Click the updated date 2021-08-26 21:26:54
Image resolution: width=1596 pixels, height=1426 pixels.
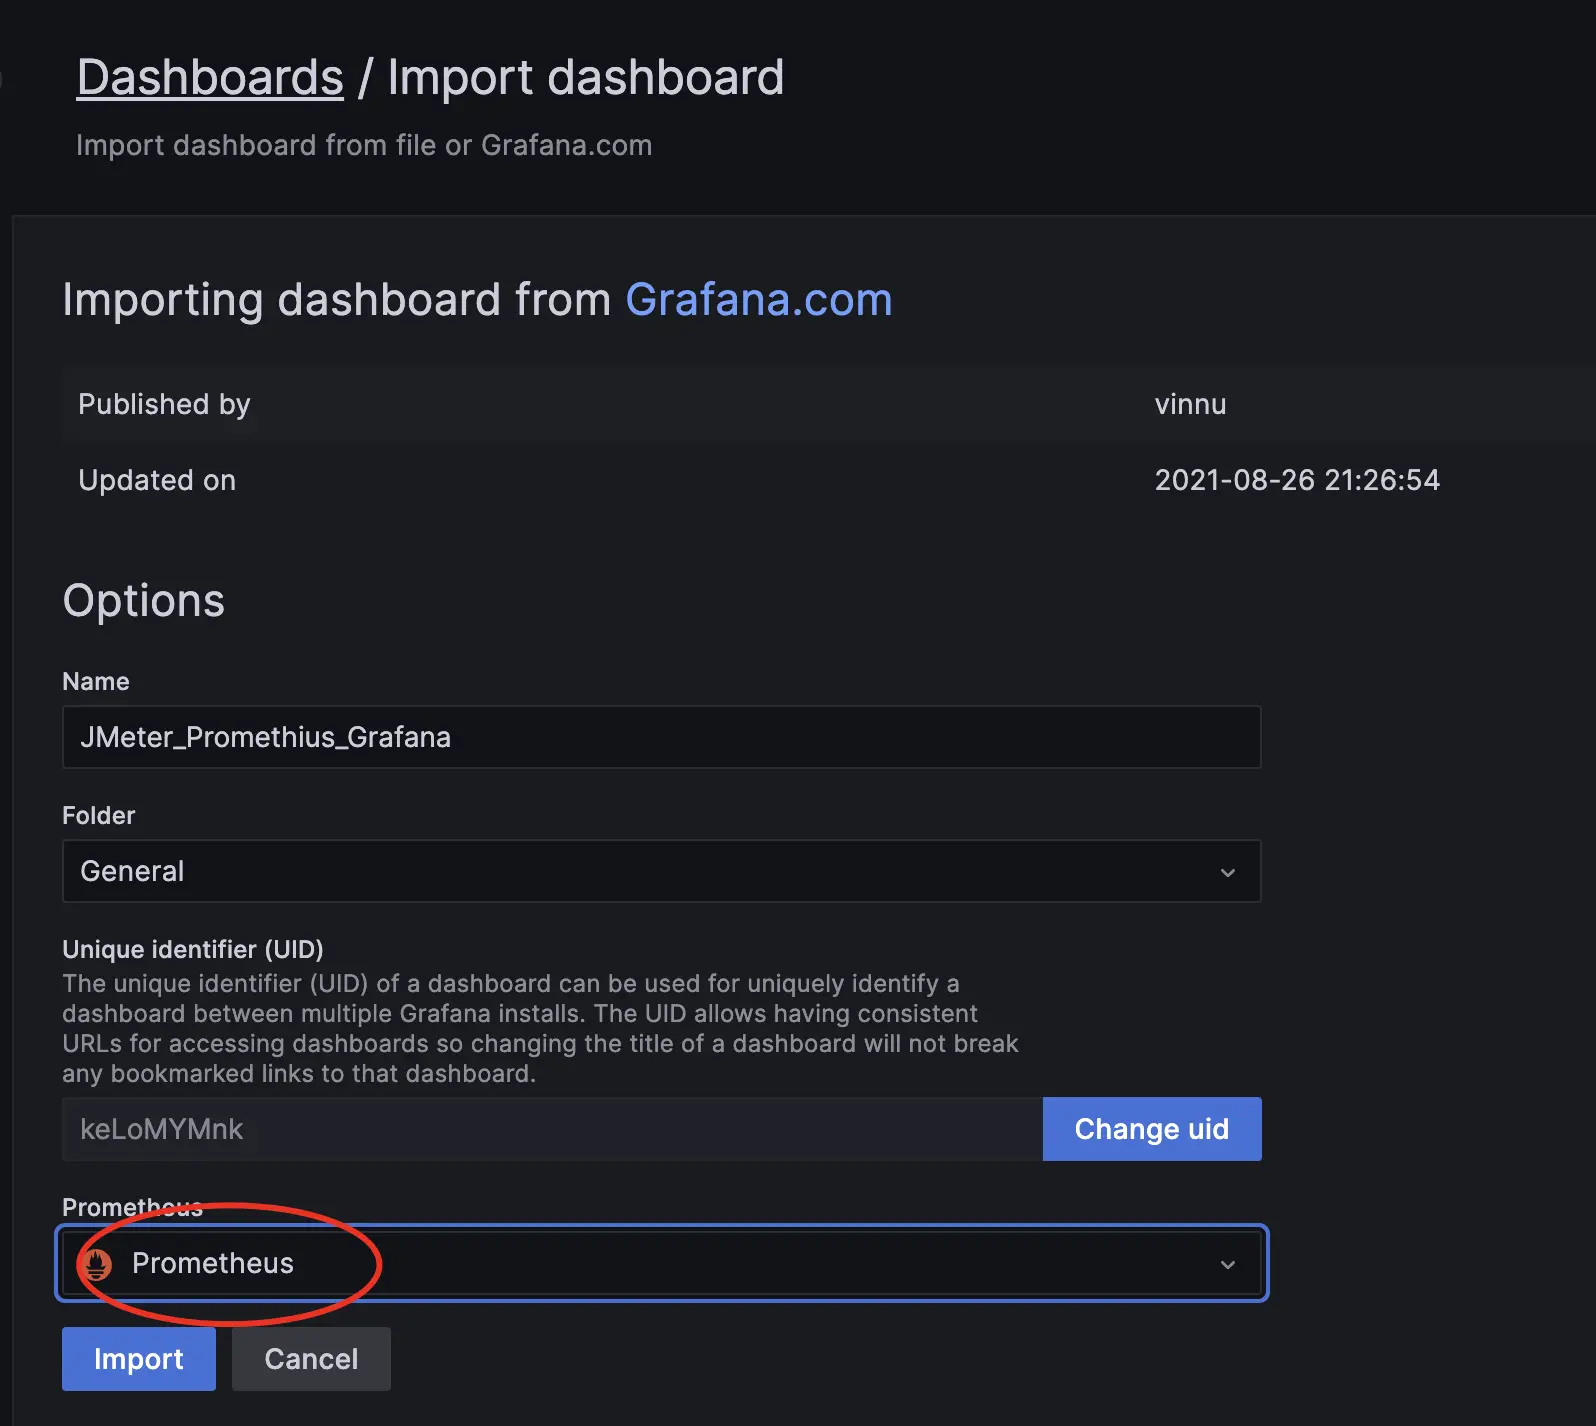tap(1297, 481)
